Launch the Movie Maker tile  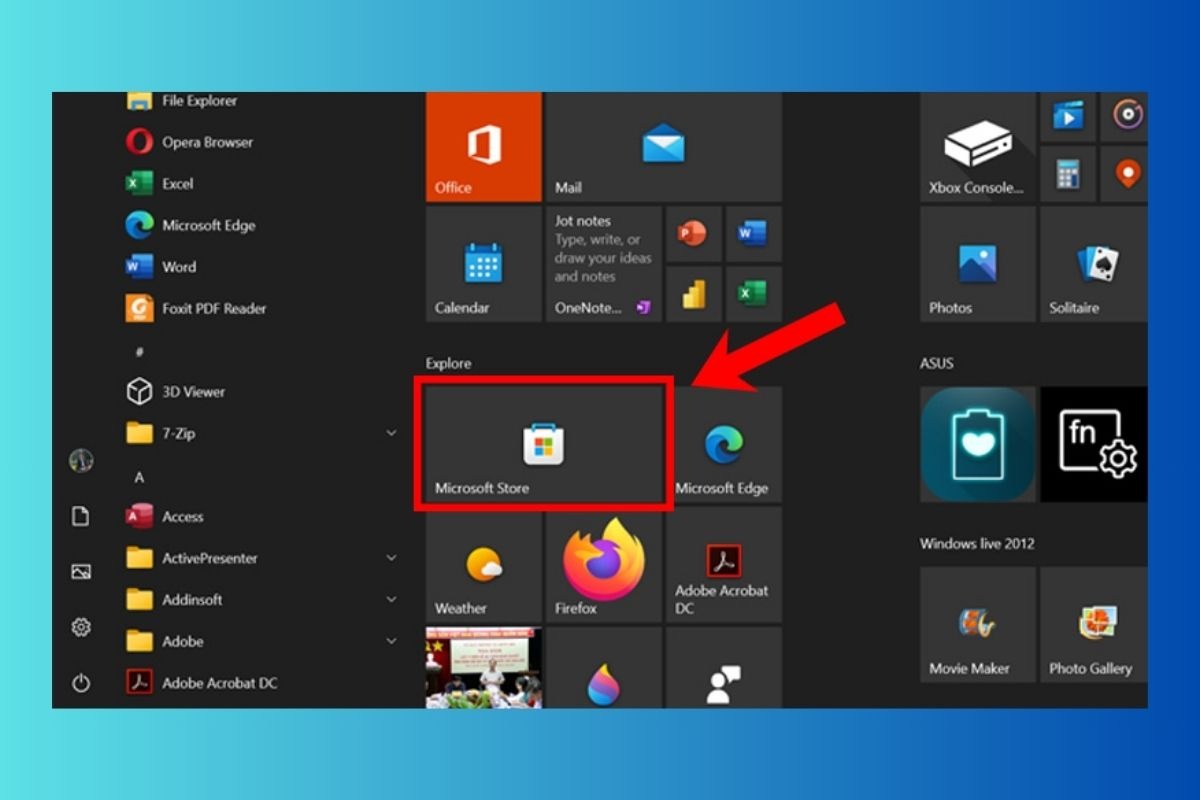pos(978,625)
